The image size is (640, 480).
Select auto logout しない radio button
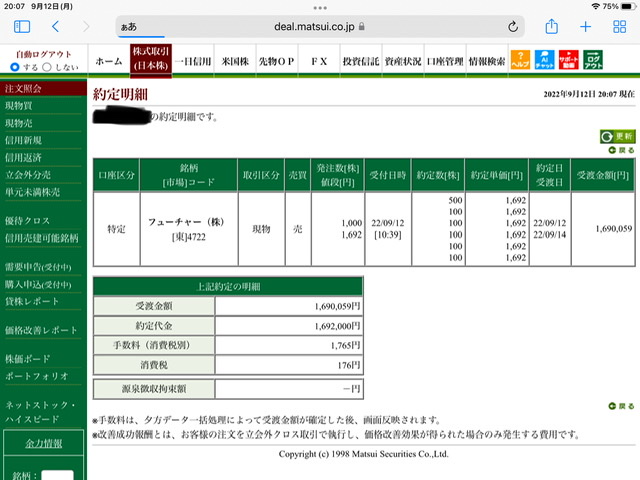click(x=47, y=67)
